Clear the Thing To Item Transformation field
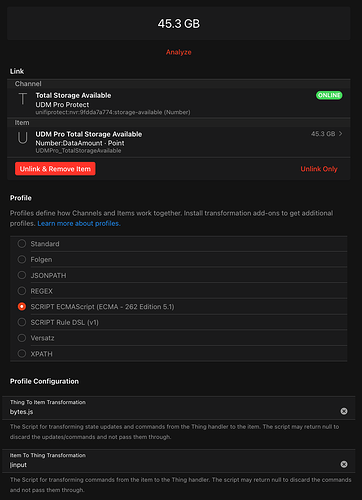This screenshot has width=362, height=500. [x=344, y=411]
